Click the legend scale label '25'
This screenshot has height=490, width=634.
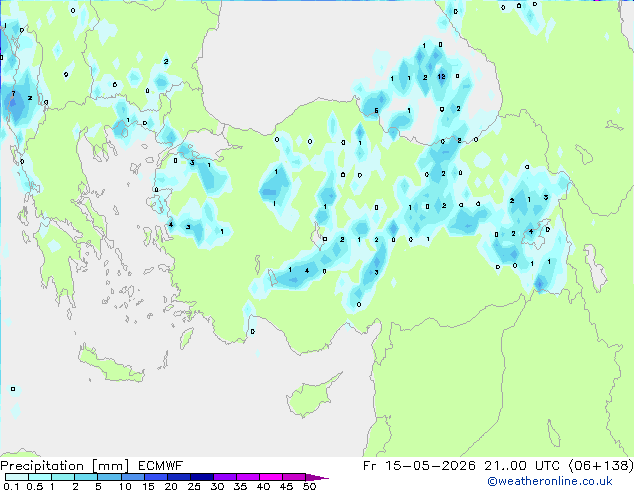click(x=194, y=486)
